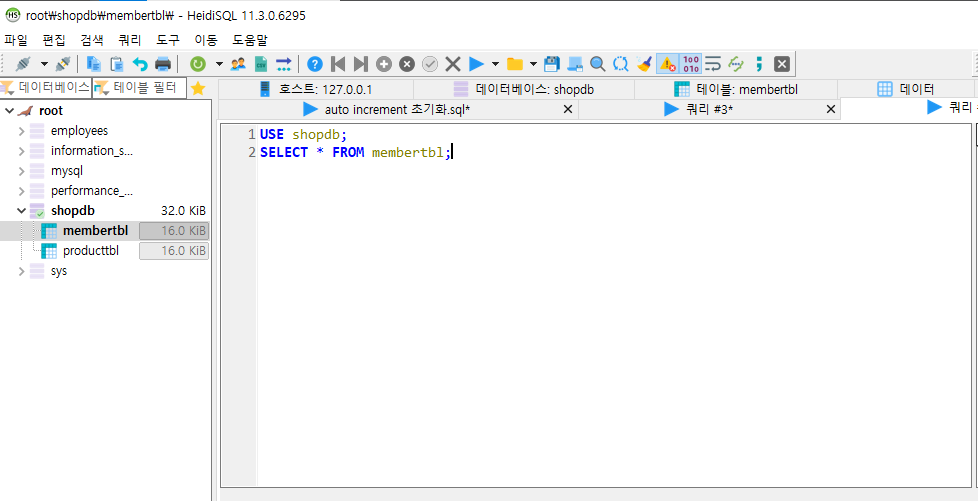Click the blue Help question icon
The width and height of the screenshot is (978, 501).
point(315,64)
